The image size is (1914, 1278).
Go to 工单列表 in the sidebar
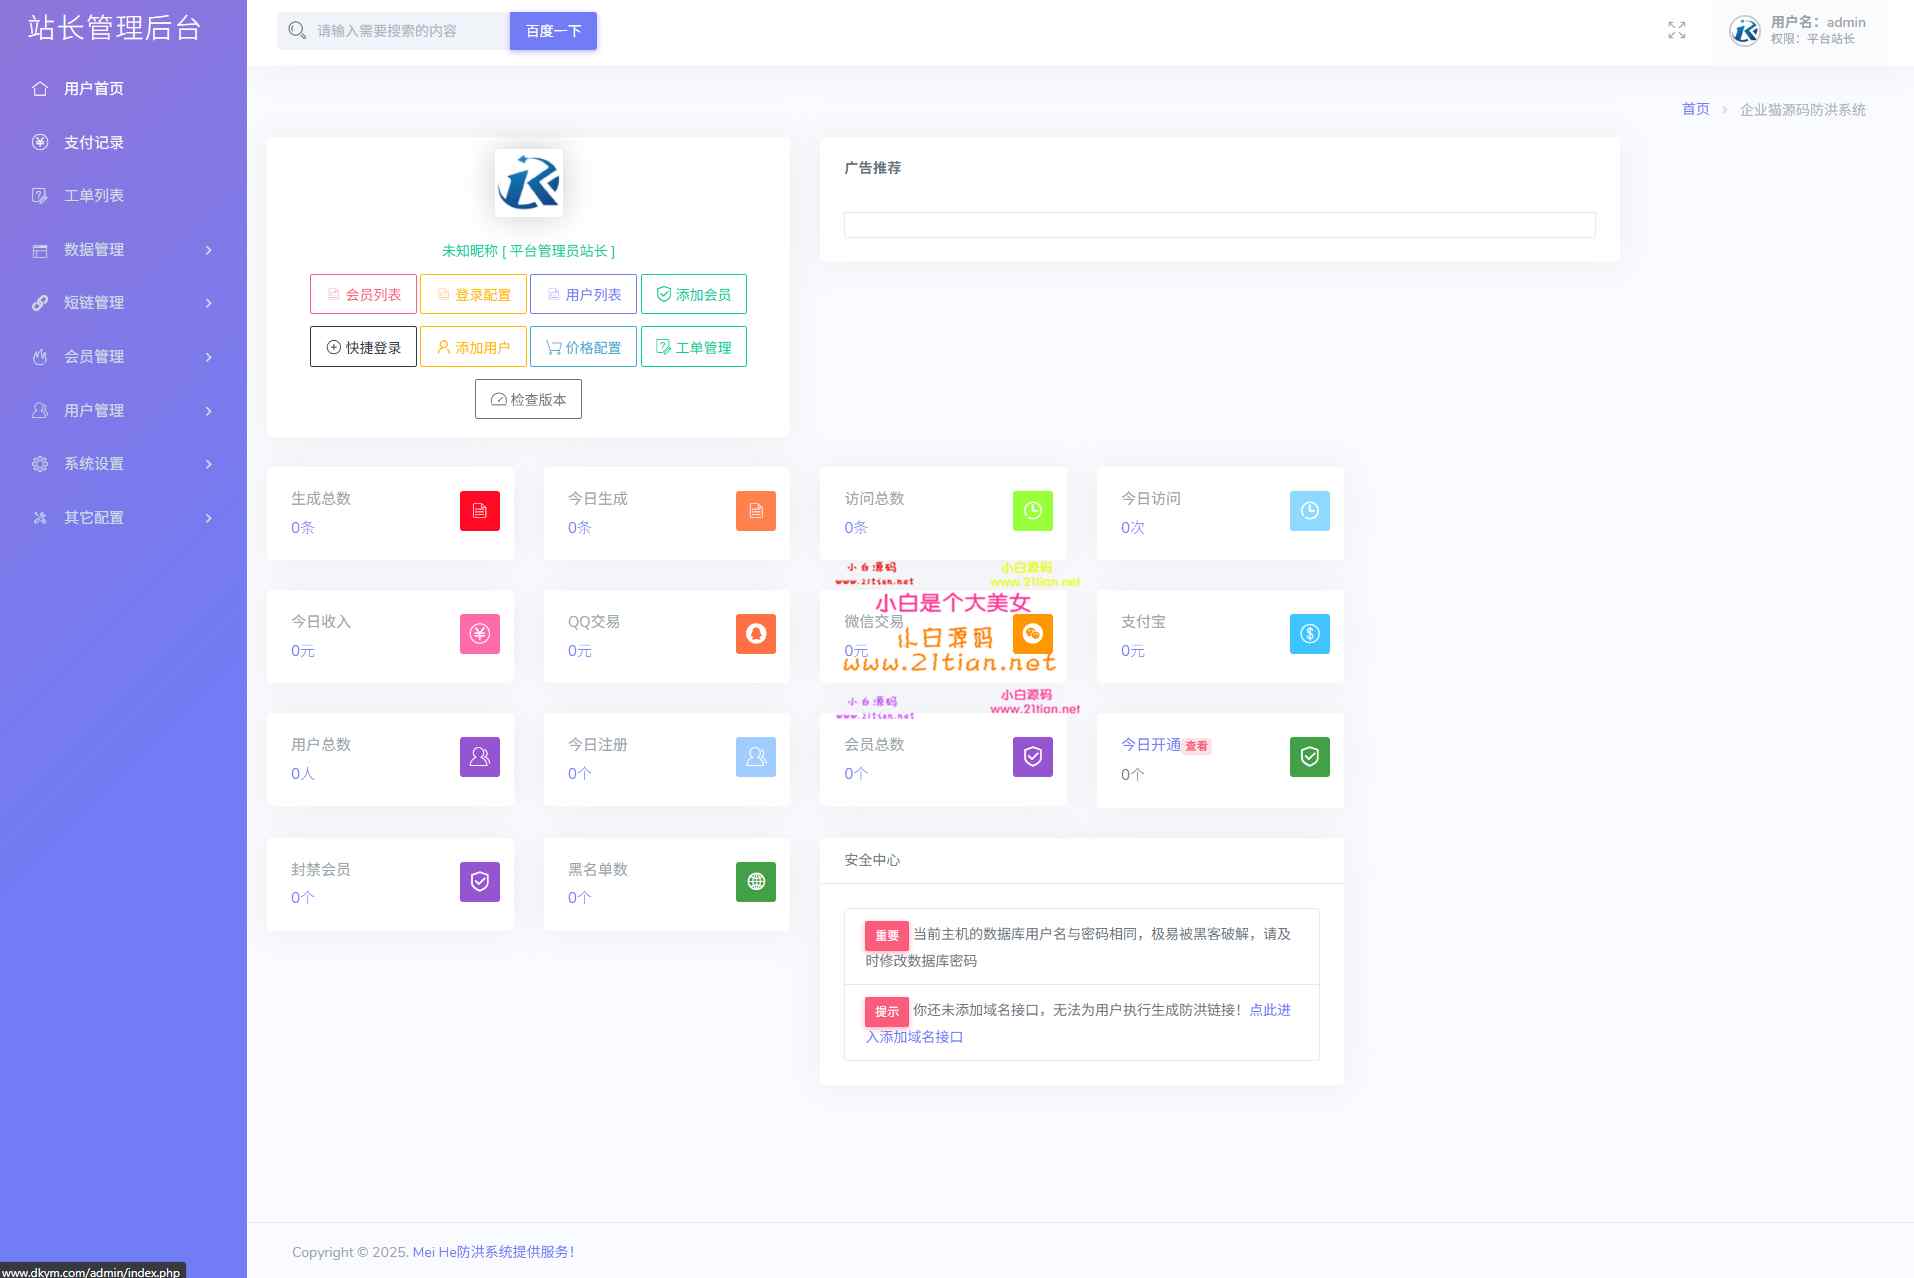pos(93,196)
